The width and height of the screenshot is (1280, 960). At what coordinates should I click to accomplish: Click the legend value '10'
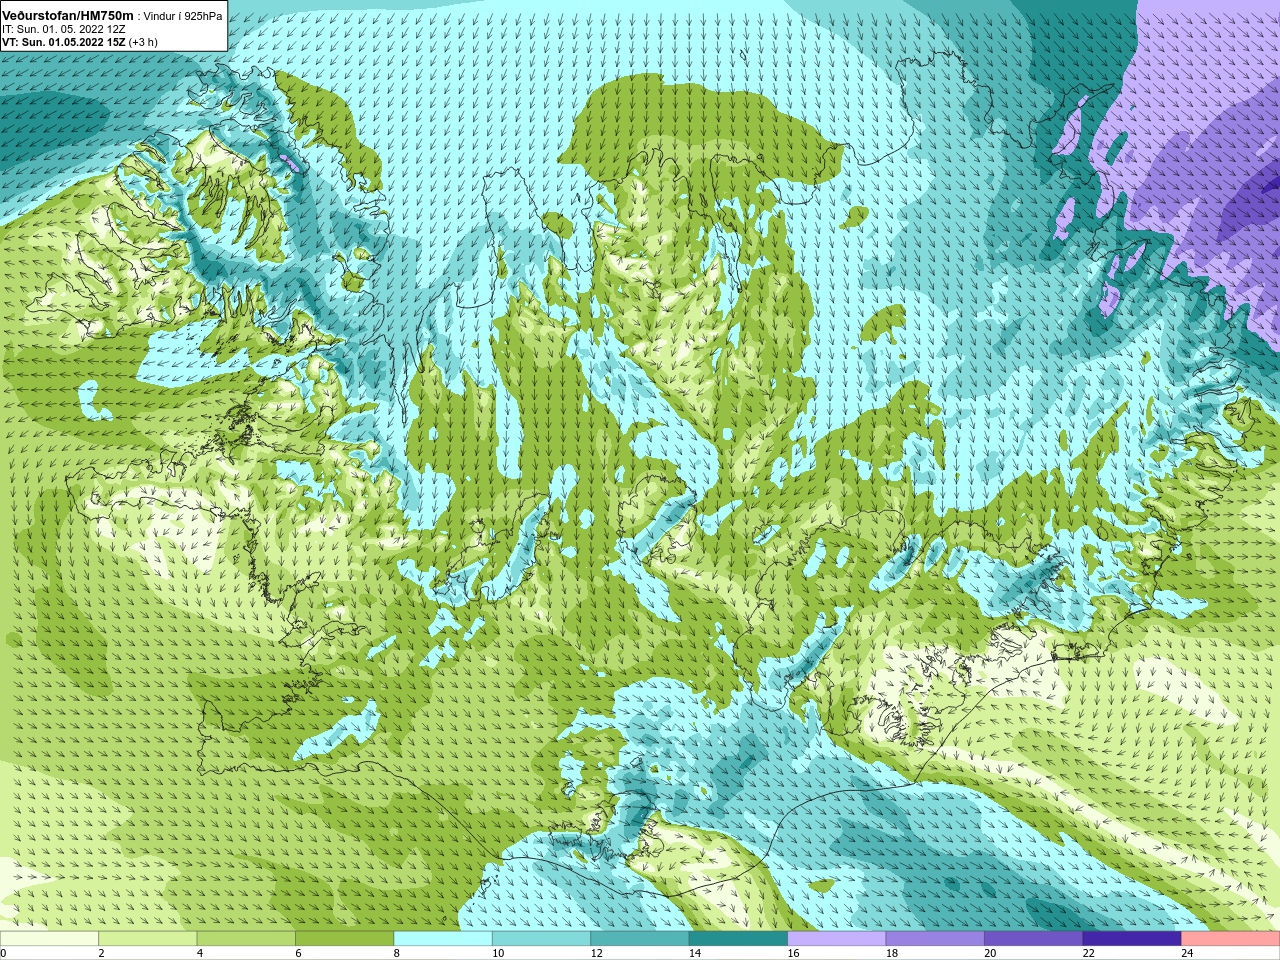[x=498, y=953]
